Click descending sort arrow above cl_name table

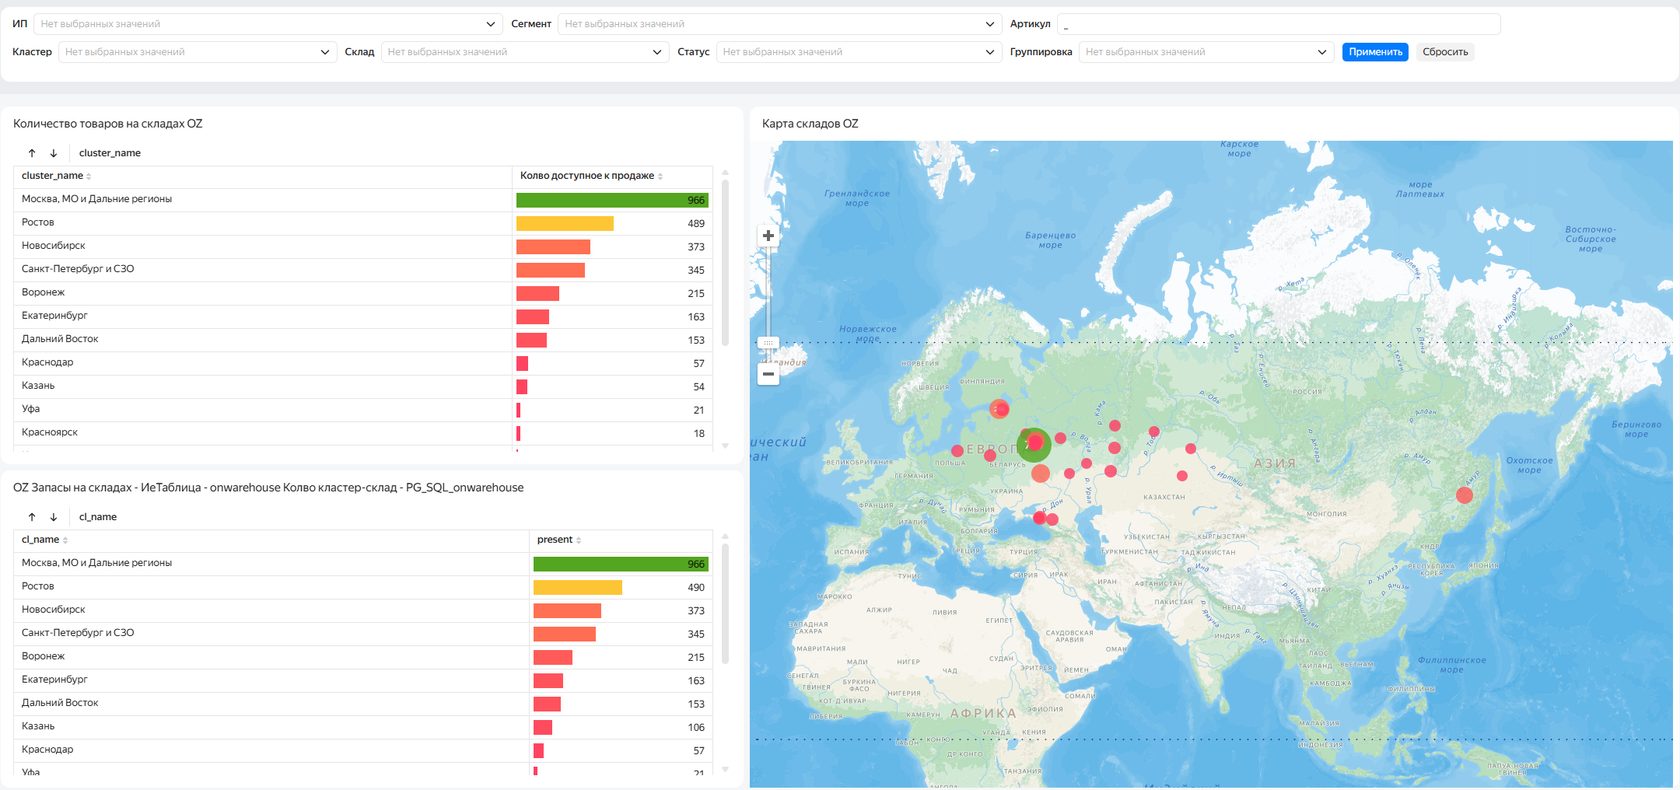[x=53, y=517]
